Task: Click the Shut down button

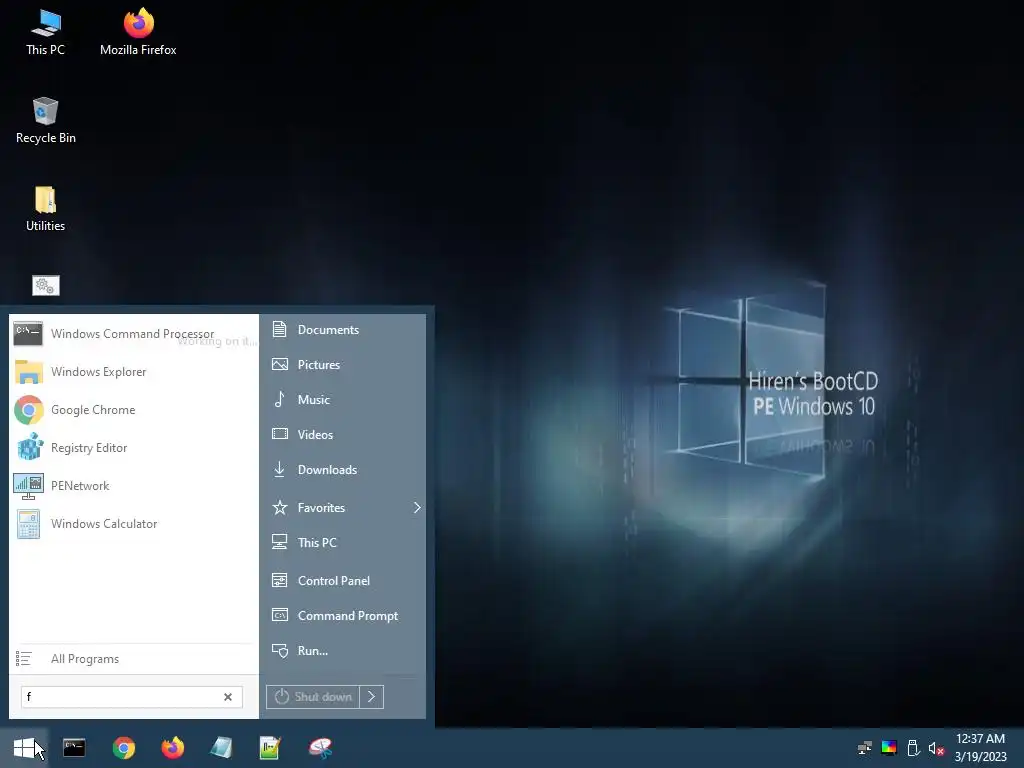Action: point(313,697)
